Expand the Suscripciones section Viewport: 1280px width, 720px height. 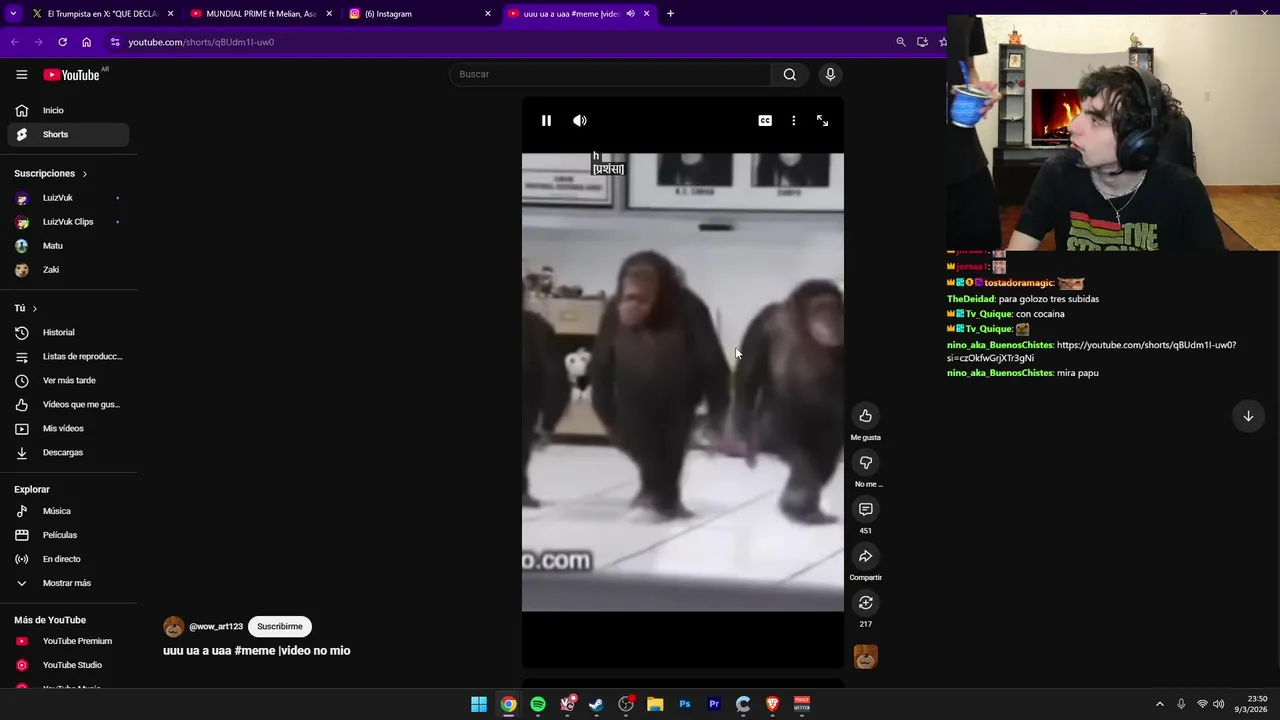[51, 174]
